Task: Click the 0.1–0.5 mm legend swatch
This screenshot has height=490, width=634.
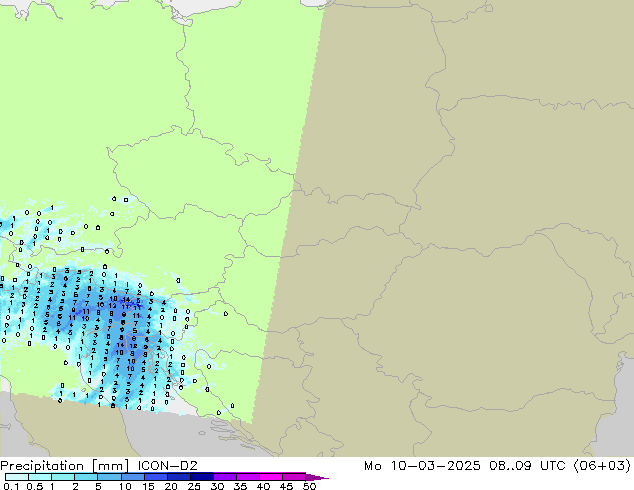Action: 17,477
